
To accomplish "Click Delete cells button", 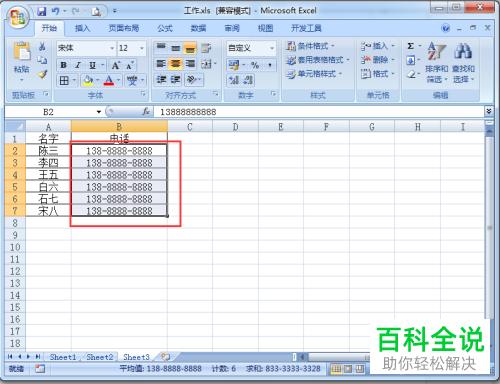I will (x=378, y=60).
